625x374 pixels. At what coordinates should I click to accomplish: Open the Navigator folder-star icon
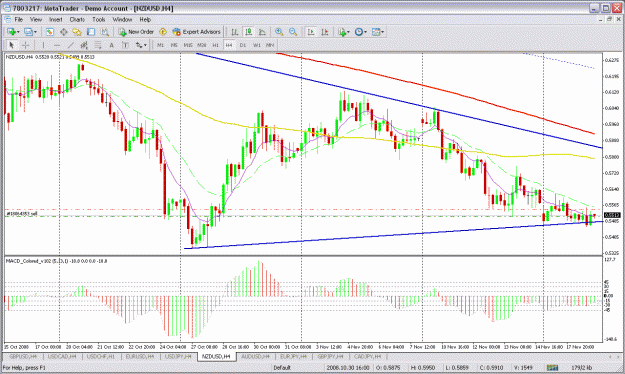point(77,32)
